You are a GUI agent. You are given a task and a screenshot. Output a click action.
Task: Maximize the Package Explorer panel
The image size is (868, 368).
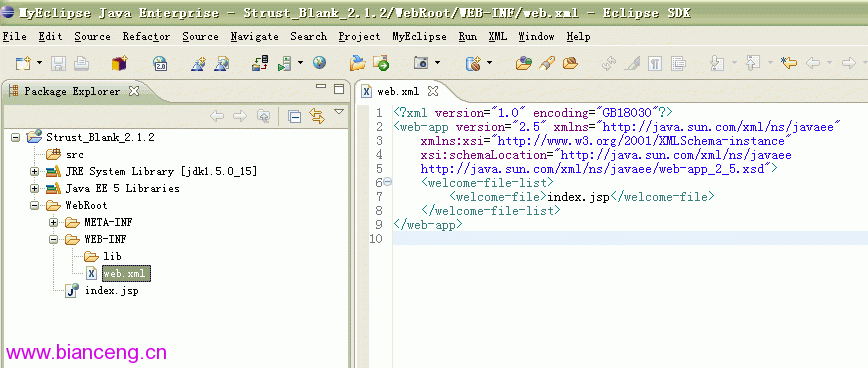click(x=339, y=89)
